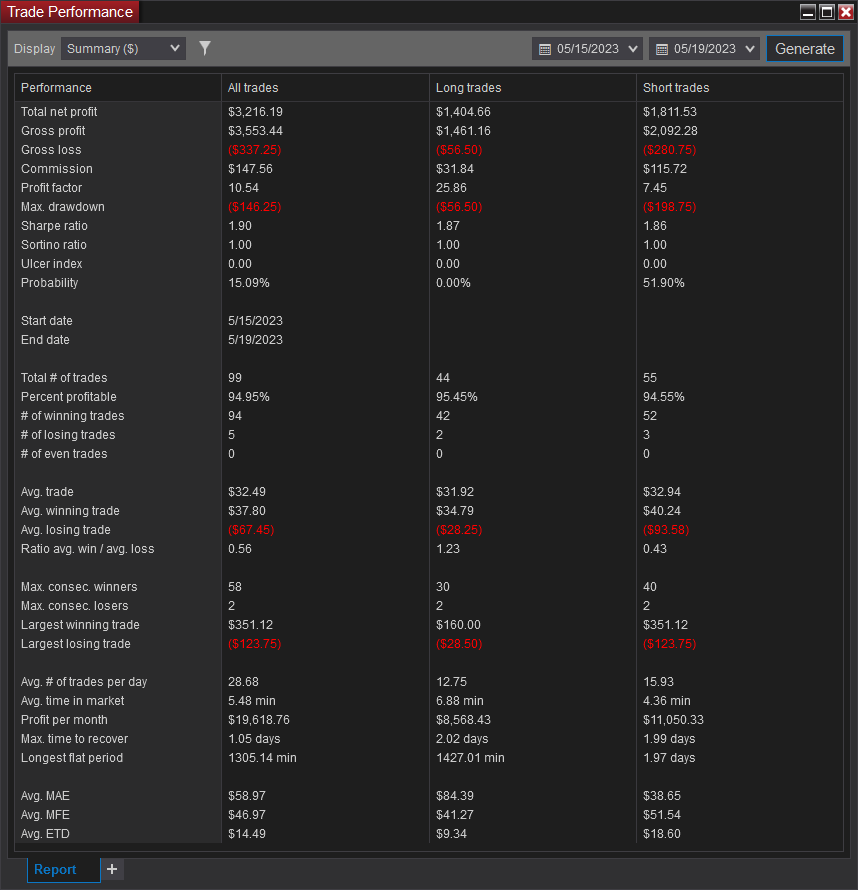
Task: Click Short trades net profit $1,811.53
Action: pyautogui.click(x=670, y=112)
